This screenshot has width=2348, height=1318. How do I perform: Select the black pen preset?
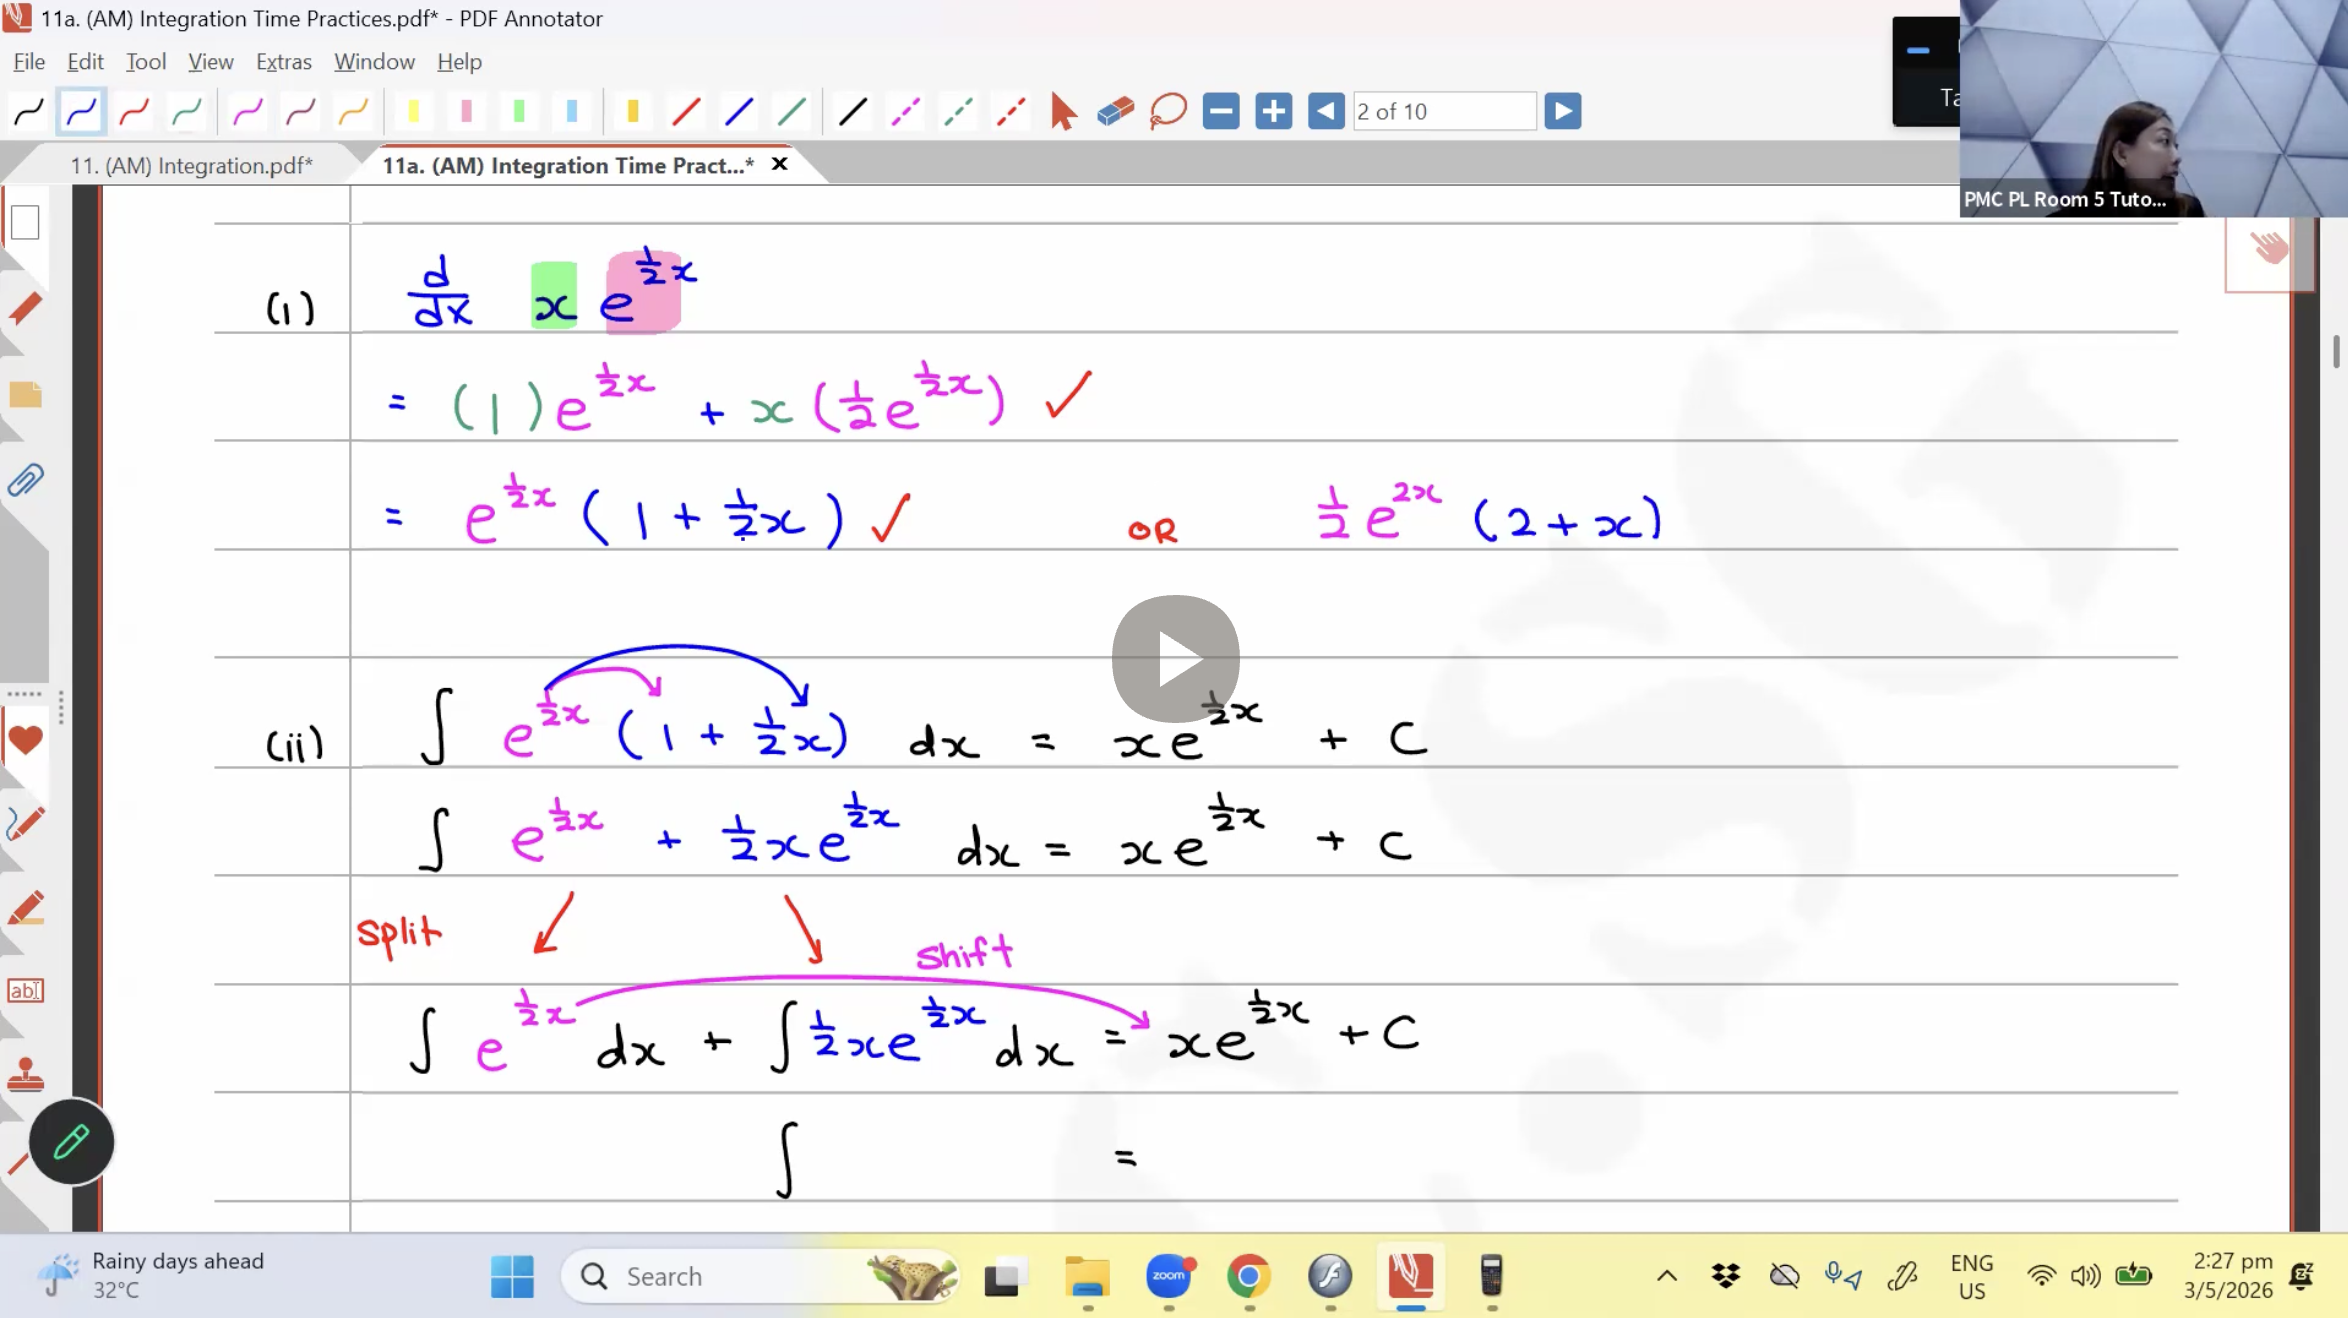[x=28, y=111]
